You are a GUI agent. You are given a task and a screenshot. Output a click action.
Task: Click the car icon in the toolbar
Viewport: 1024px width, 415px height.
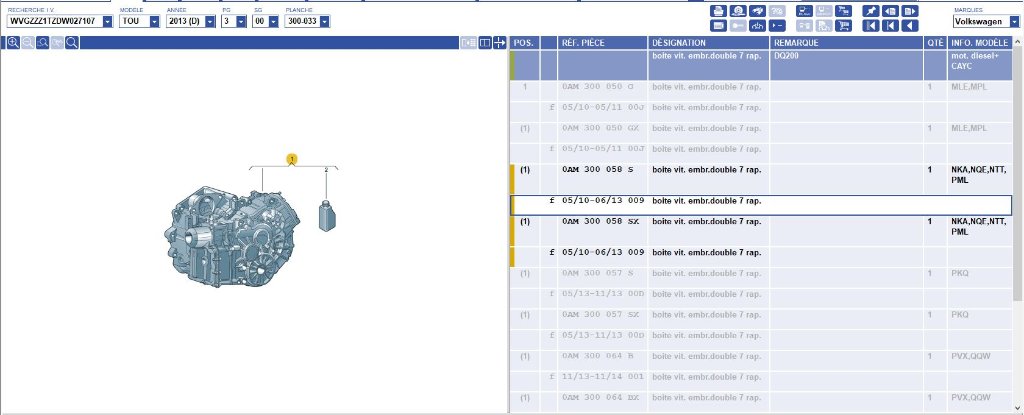757,11
